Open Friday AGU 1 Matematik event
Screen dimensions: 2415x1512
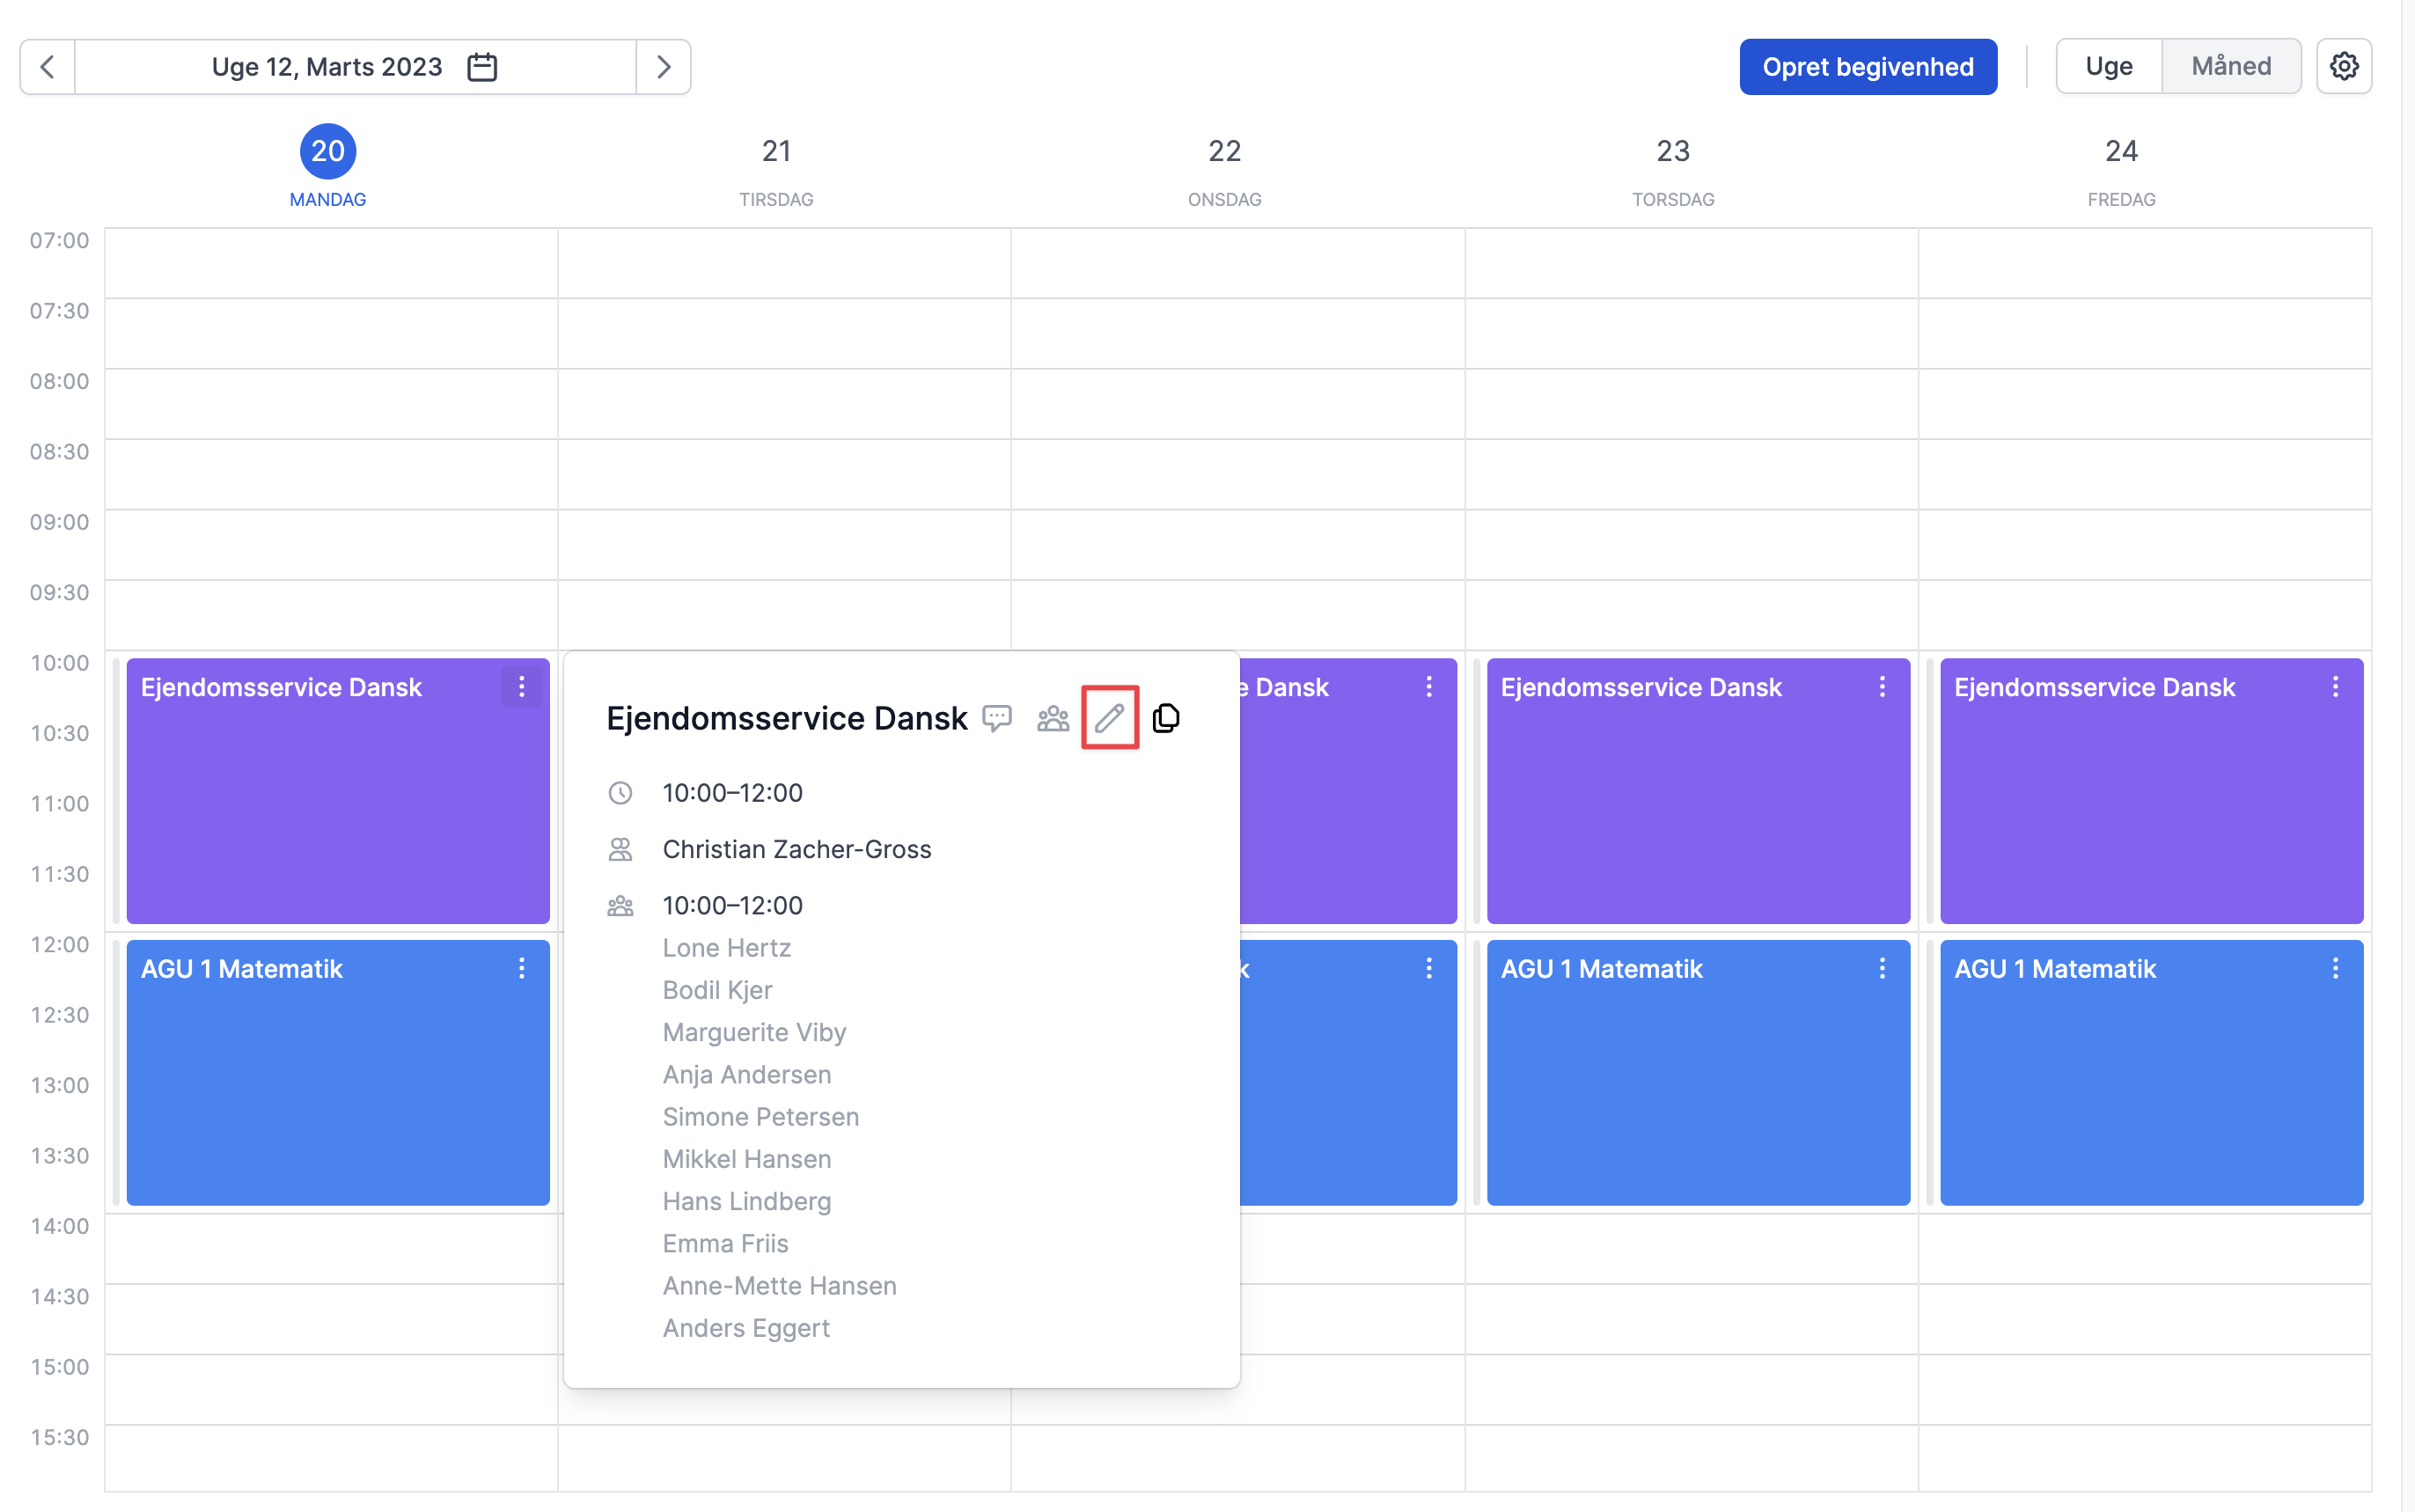(x=2151, y=1072)
